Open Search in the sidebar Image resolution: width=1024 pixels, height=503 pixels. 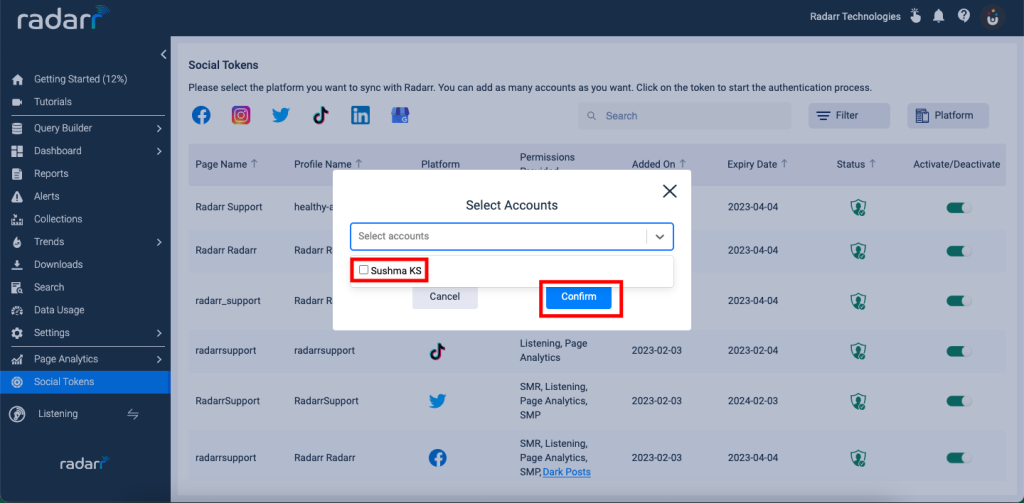coord(49,287)
